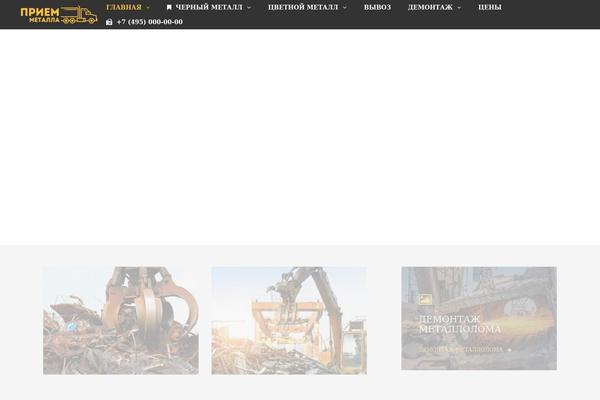The image size is (600, 400).
Task: Open the Цветной металл menu item
Action: click(x=303, y=7)
